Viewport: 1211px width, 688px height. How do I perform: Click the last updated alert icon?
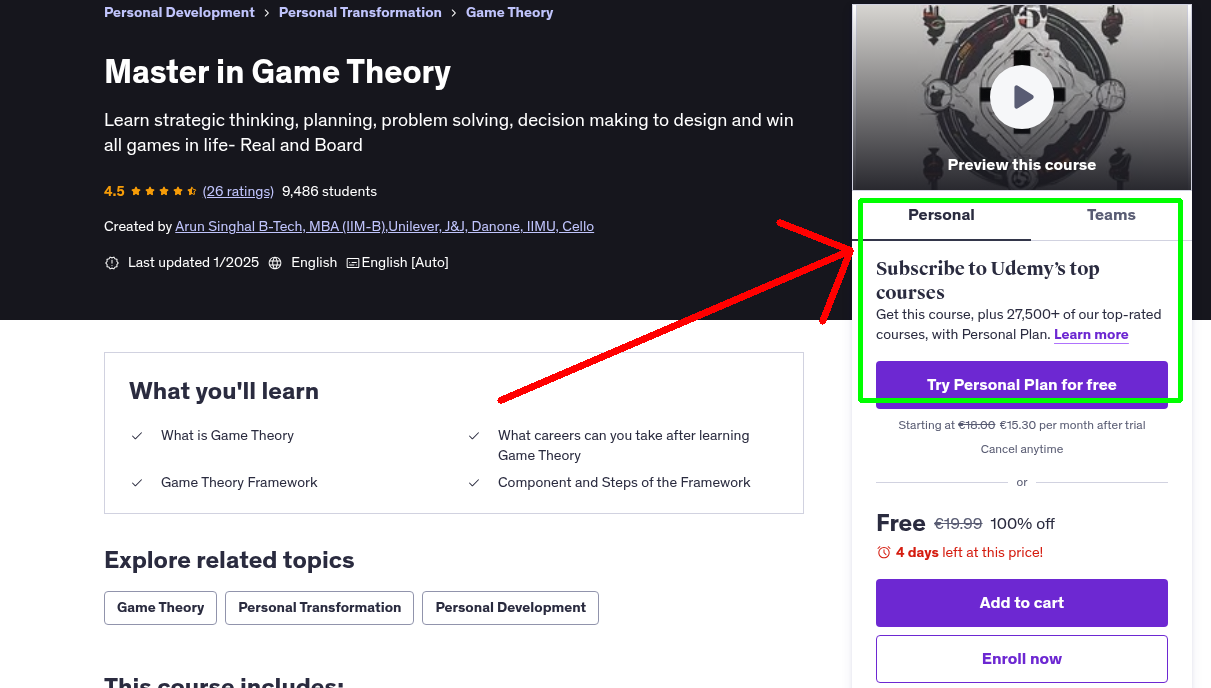[x=112, y=263]
